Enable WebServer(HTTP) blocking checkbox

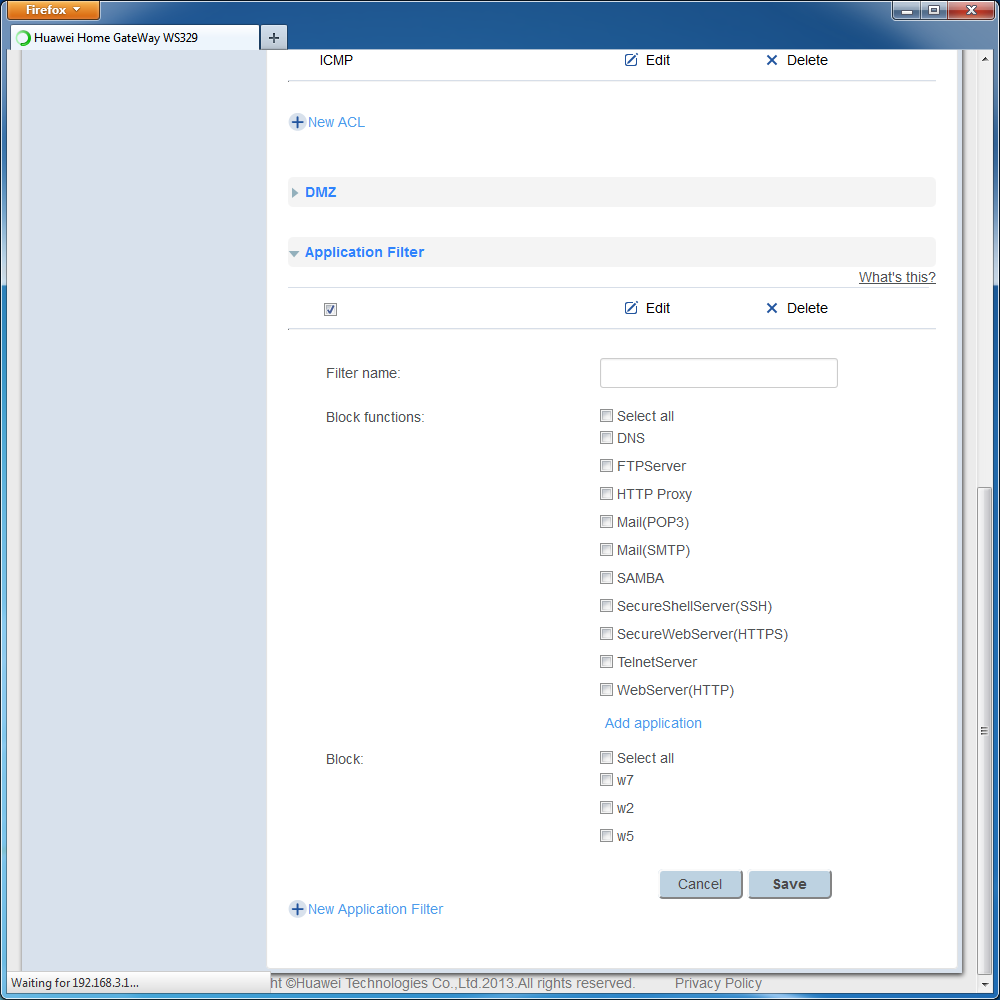(x=607, y=690)
